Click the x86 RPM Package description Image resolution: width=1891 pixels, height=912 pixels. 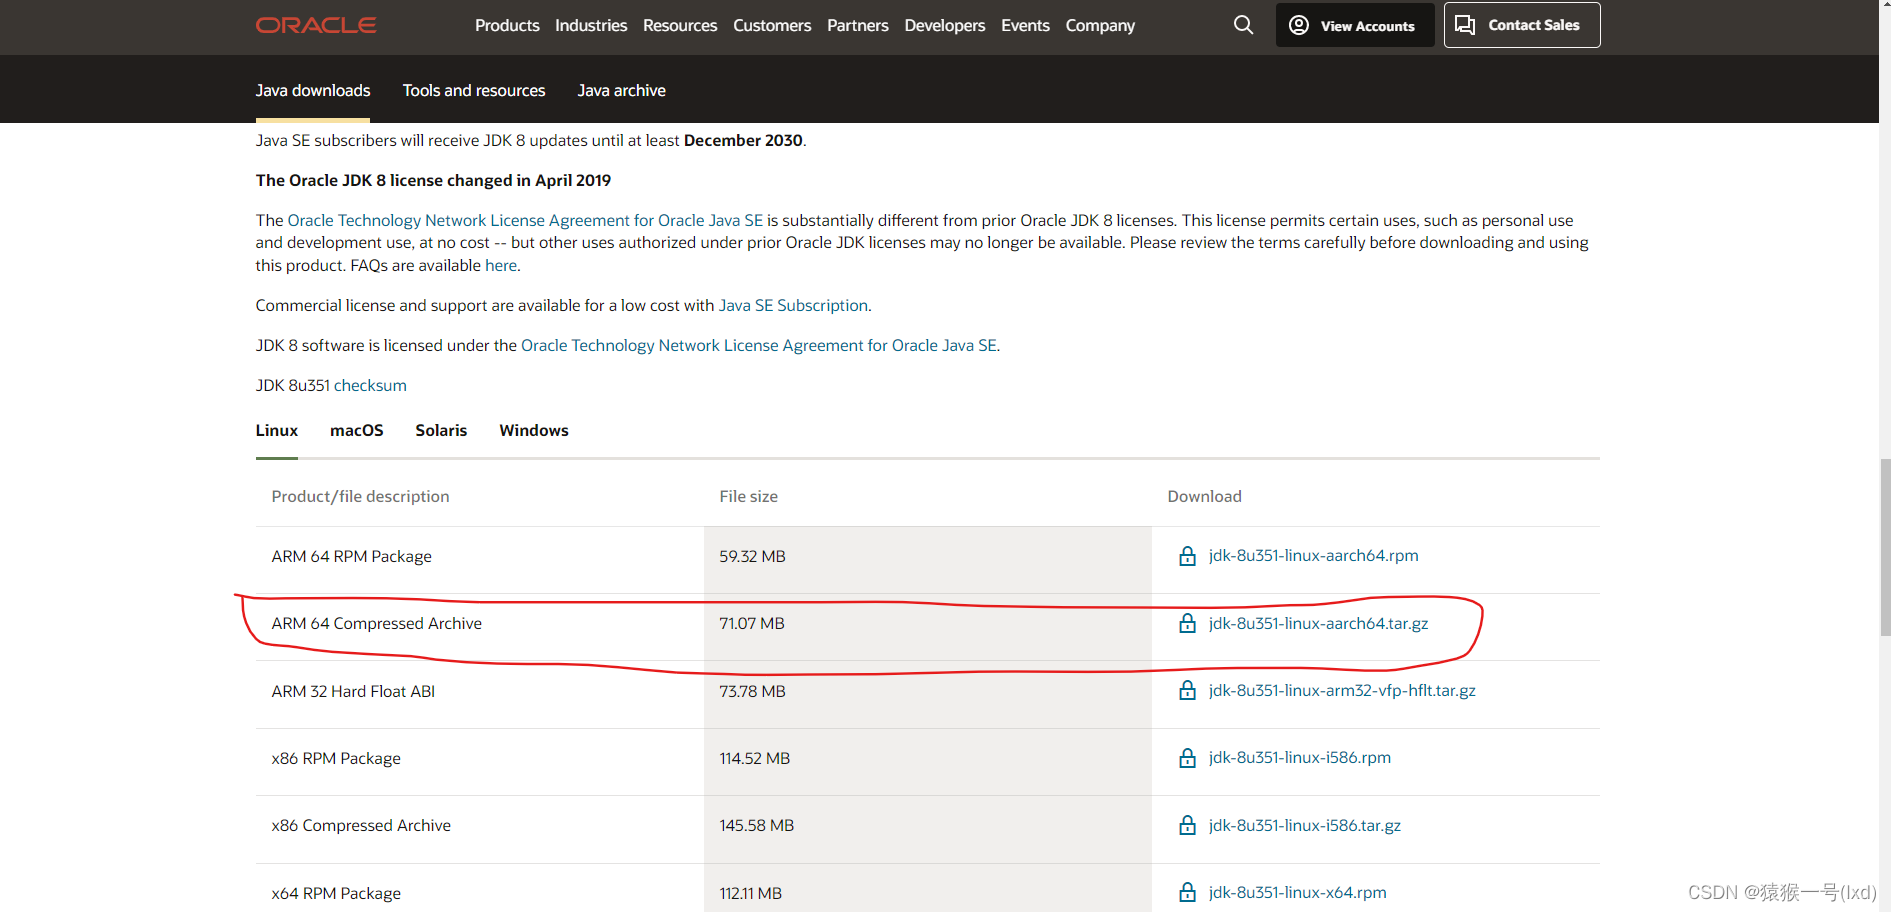coord(336,758)
